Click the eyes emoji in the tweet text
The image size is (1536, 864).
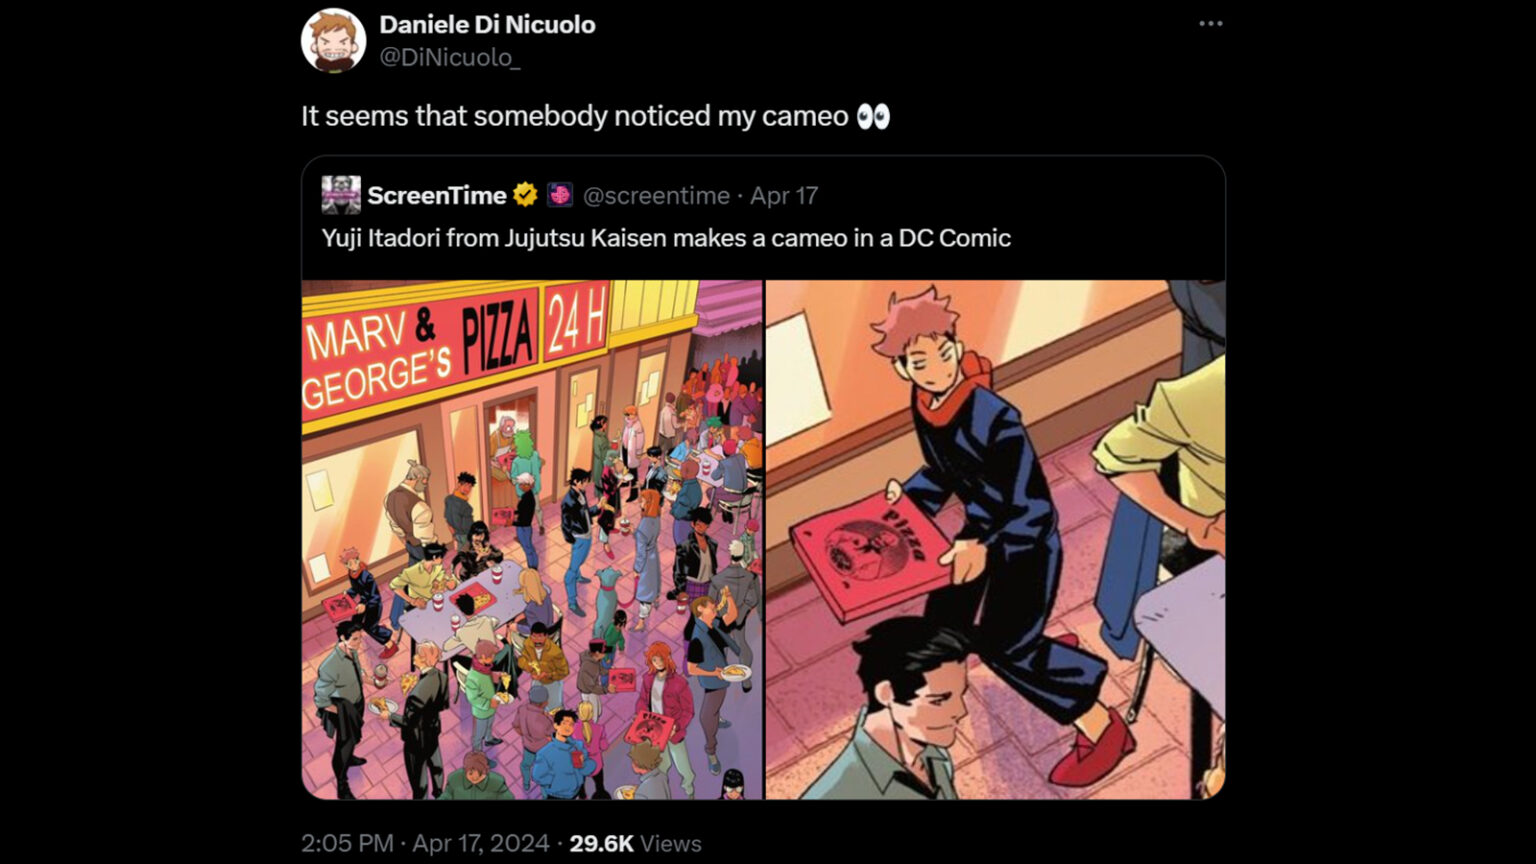pyautogui.click(x=872, y=116)
